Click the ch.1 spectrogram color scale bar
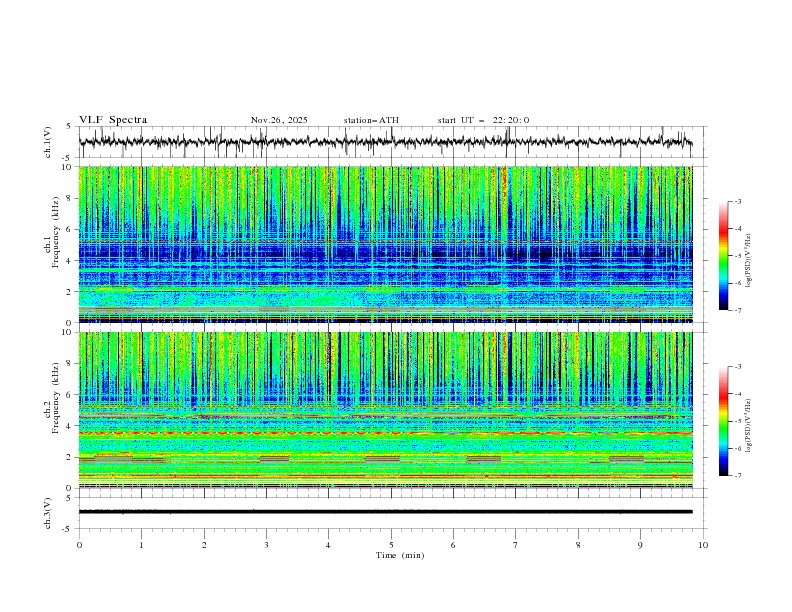792x612 pixels. click(x=723, y=256)
